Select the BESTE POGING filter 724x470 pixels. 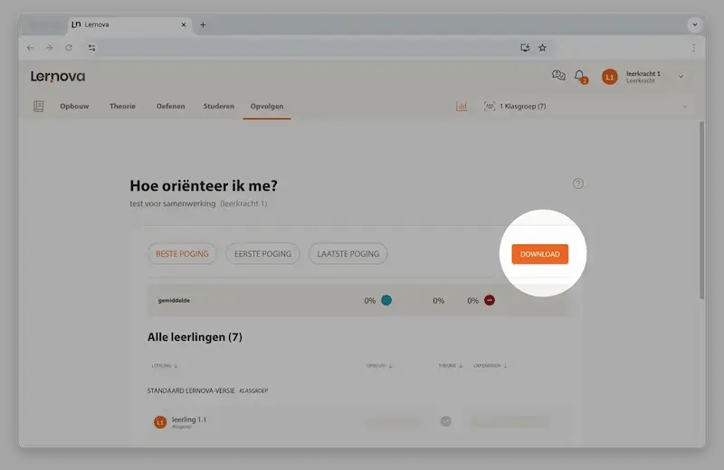point(182,253)
